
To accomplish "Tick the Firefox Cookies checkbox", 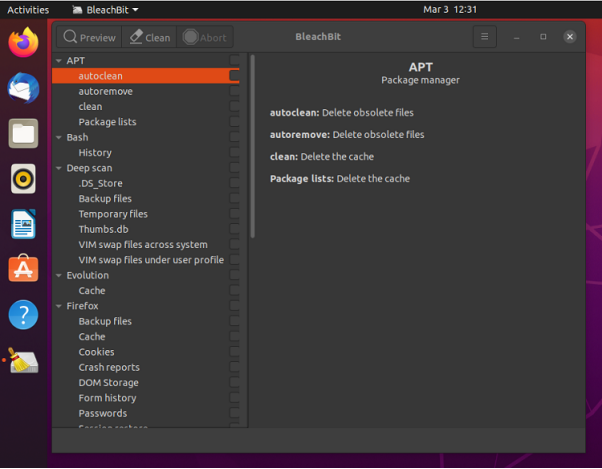I will pos(234,352).
